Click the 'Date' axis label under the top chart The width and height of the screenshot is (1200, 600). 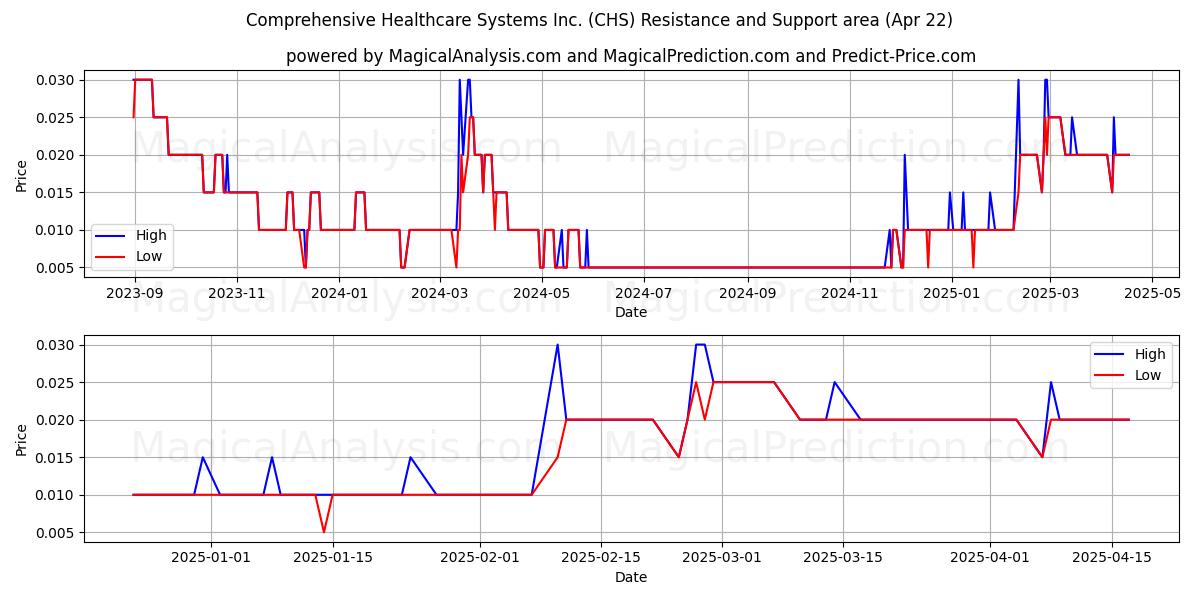(631, 312)
